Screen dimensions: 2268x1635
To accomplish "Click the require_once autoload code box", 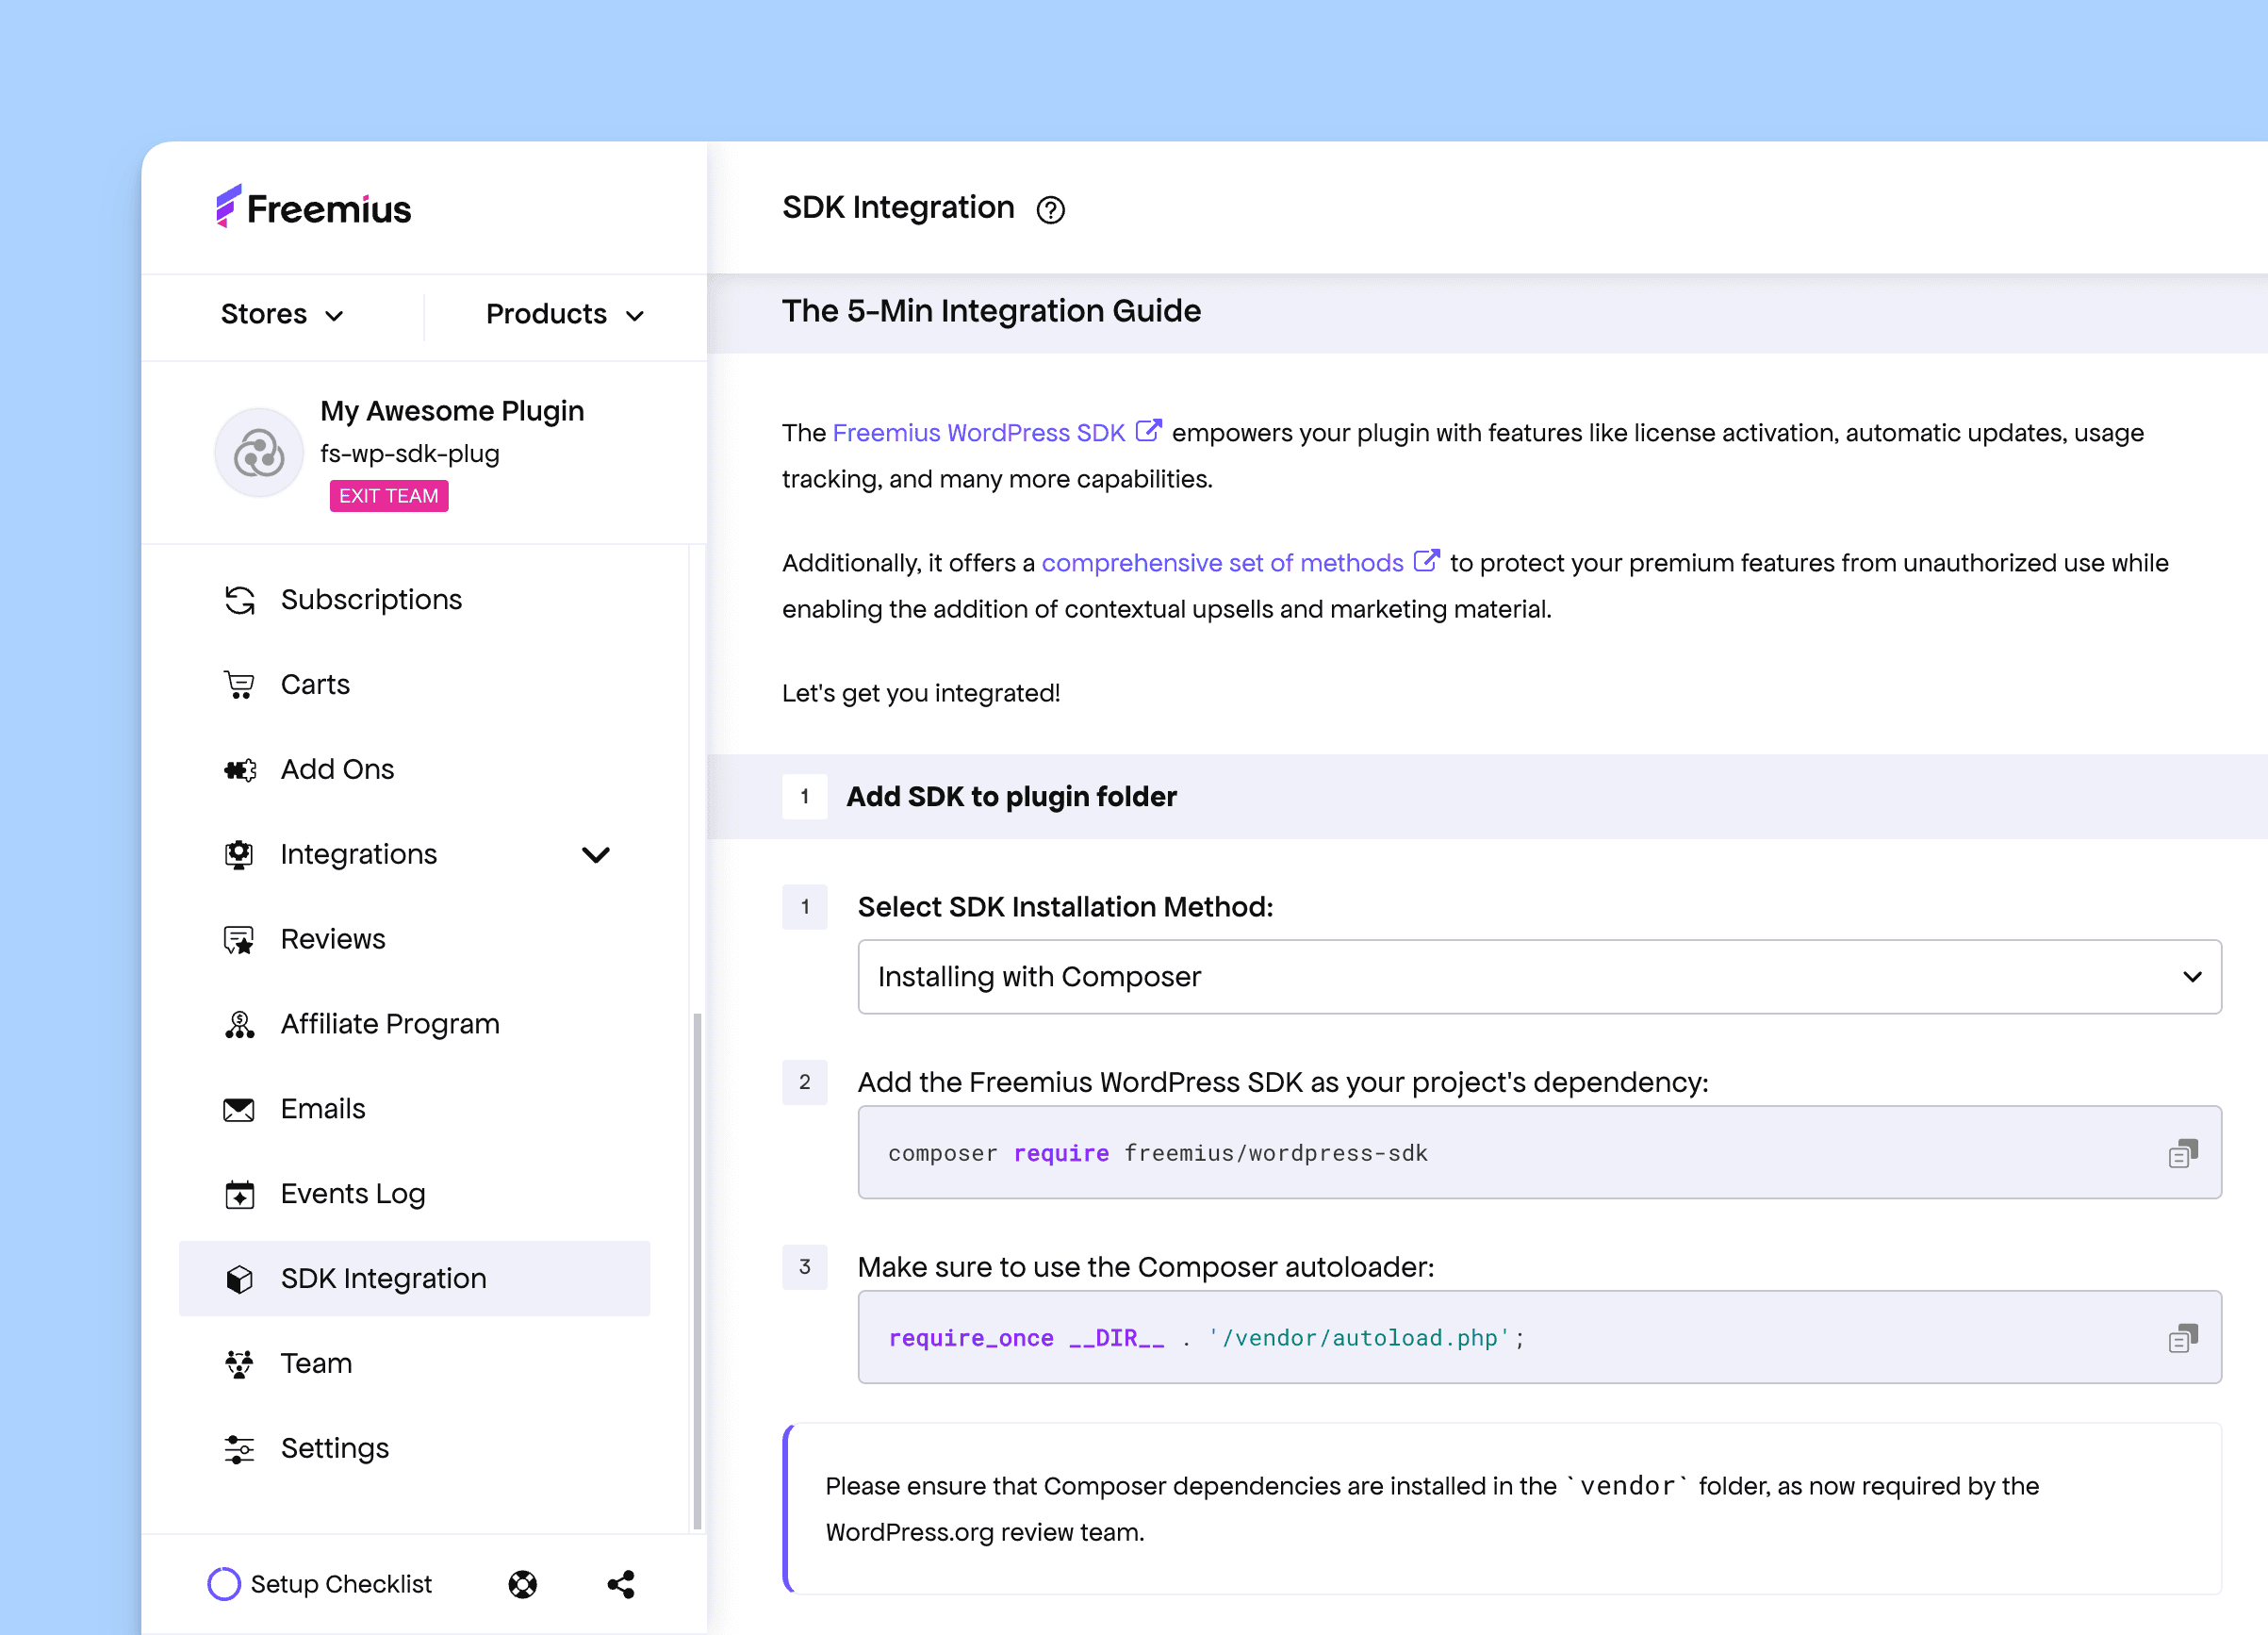I will [x=1539, y=1337].
